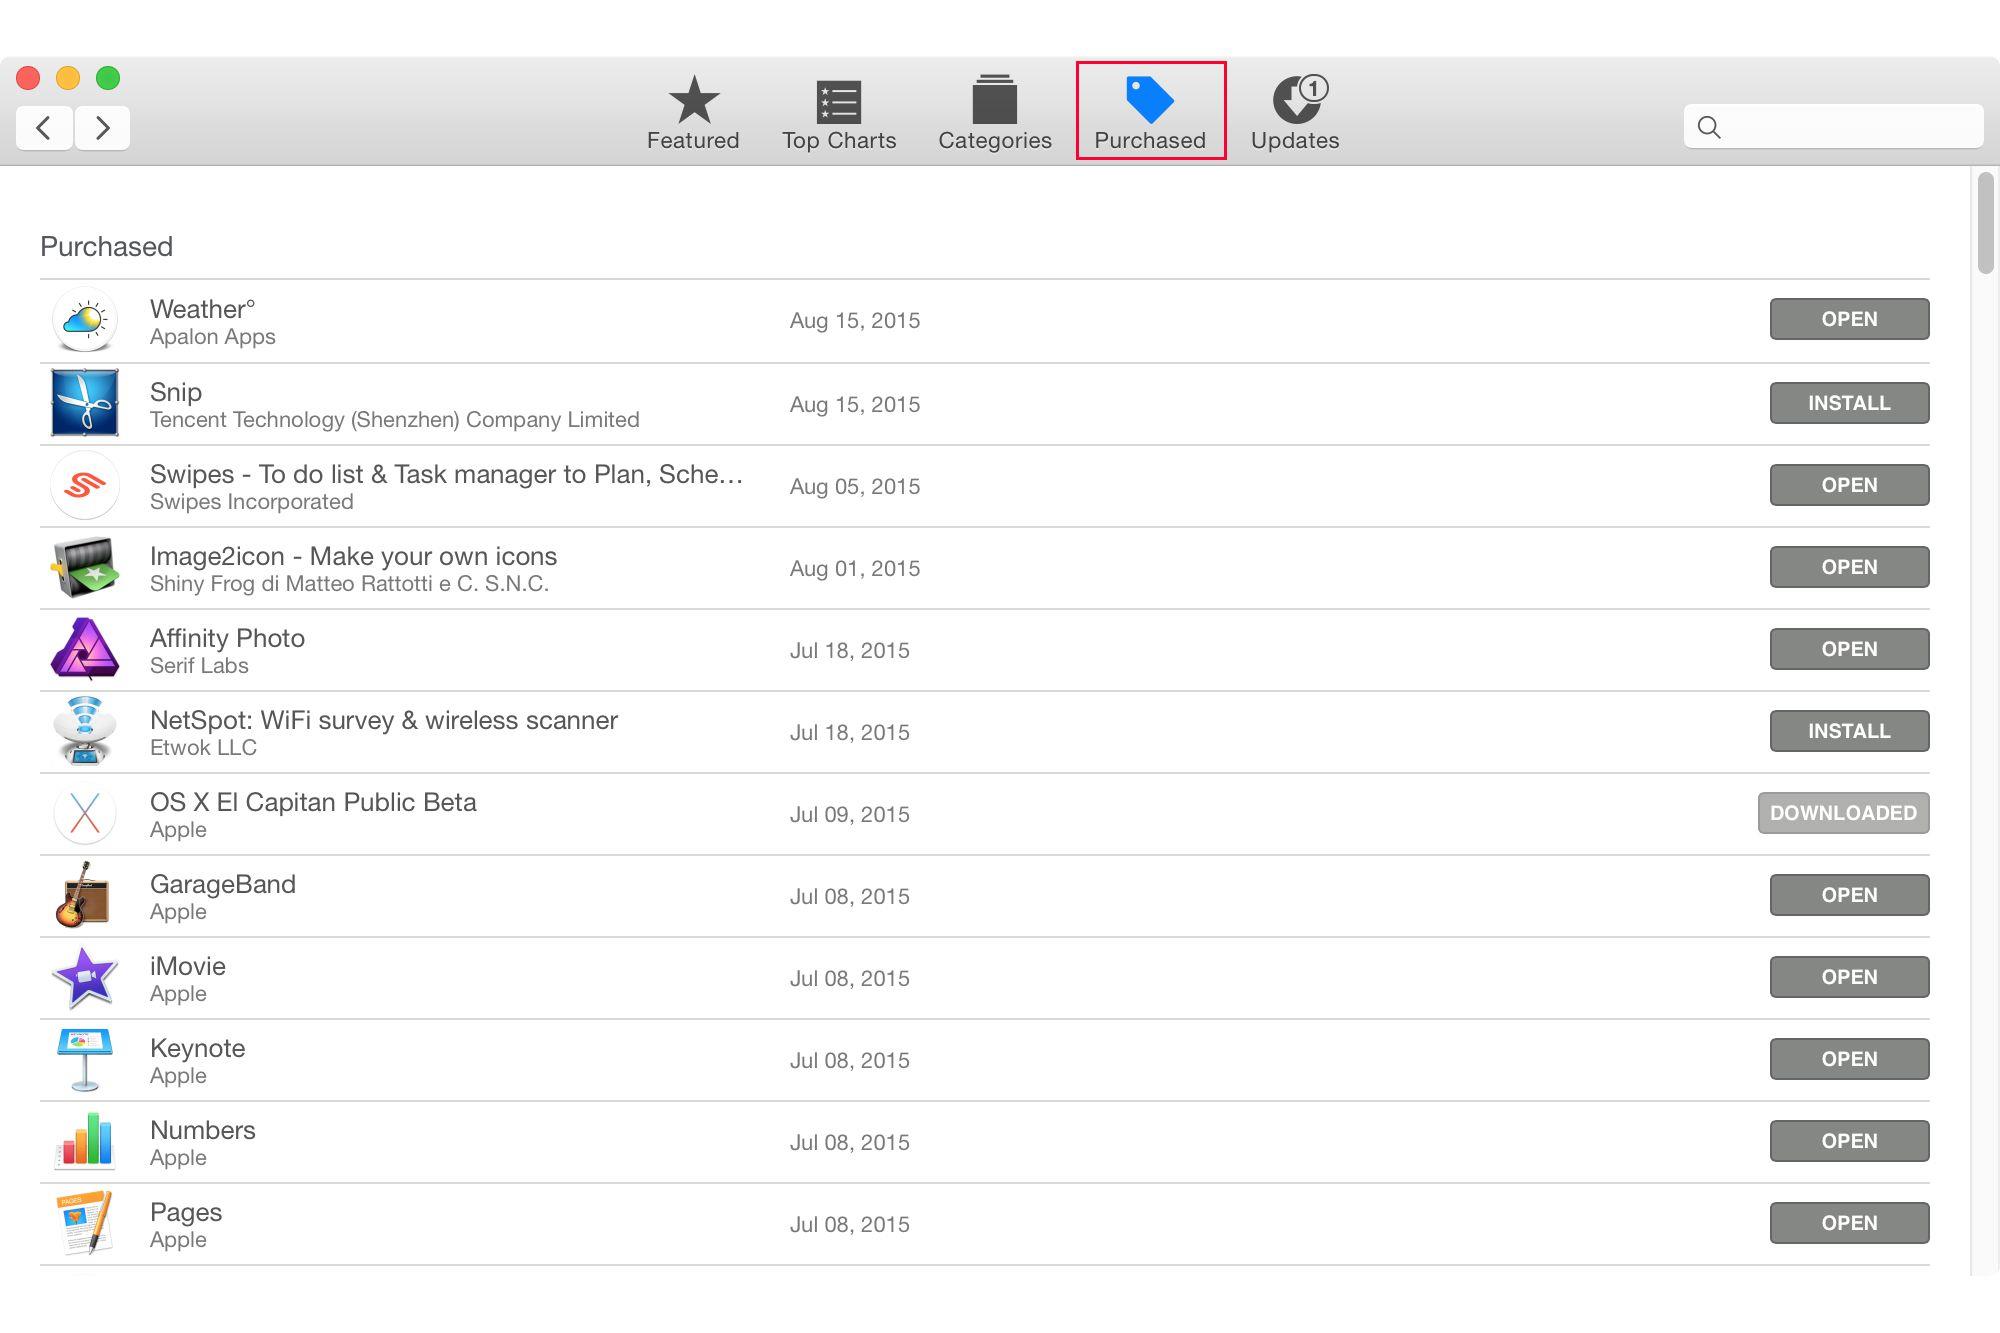Image resolution: width=2000 pixels, height=1333 pixels.
Task: Open Keynote via OPEN button
Action: pyautogui.click(x=1849, y=1059)
